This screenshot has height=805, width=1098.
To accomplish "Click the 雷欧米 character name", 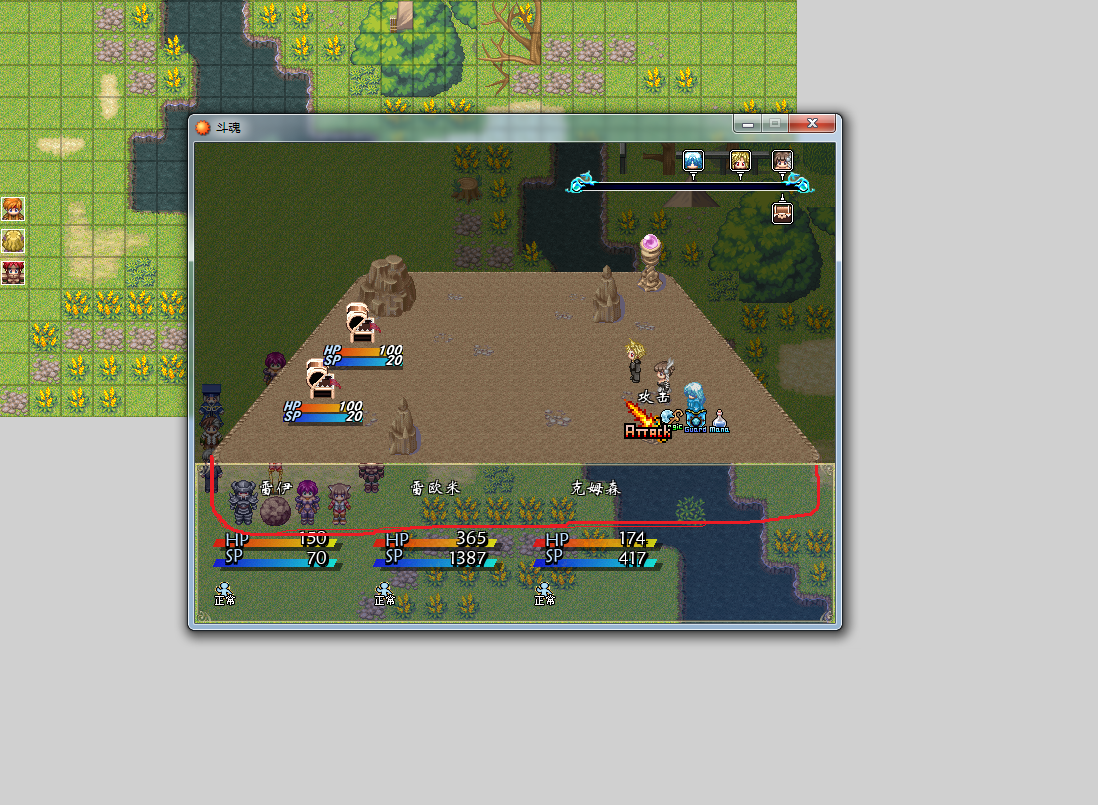I will click(435, 488).
